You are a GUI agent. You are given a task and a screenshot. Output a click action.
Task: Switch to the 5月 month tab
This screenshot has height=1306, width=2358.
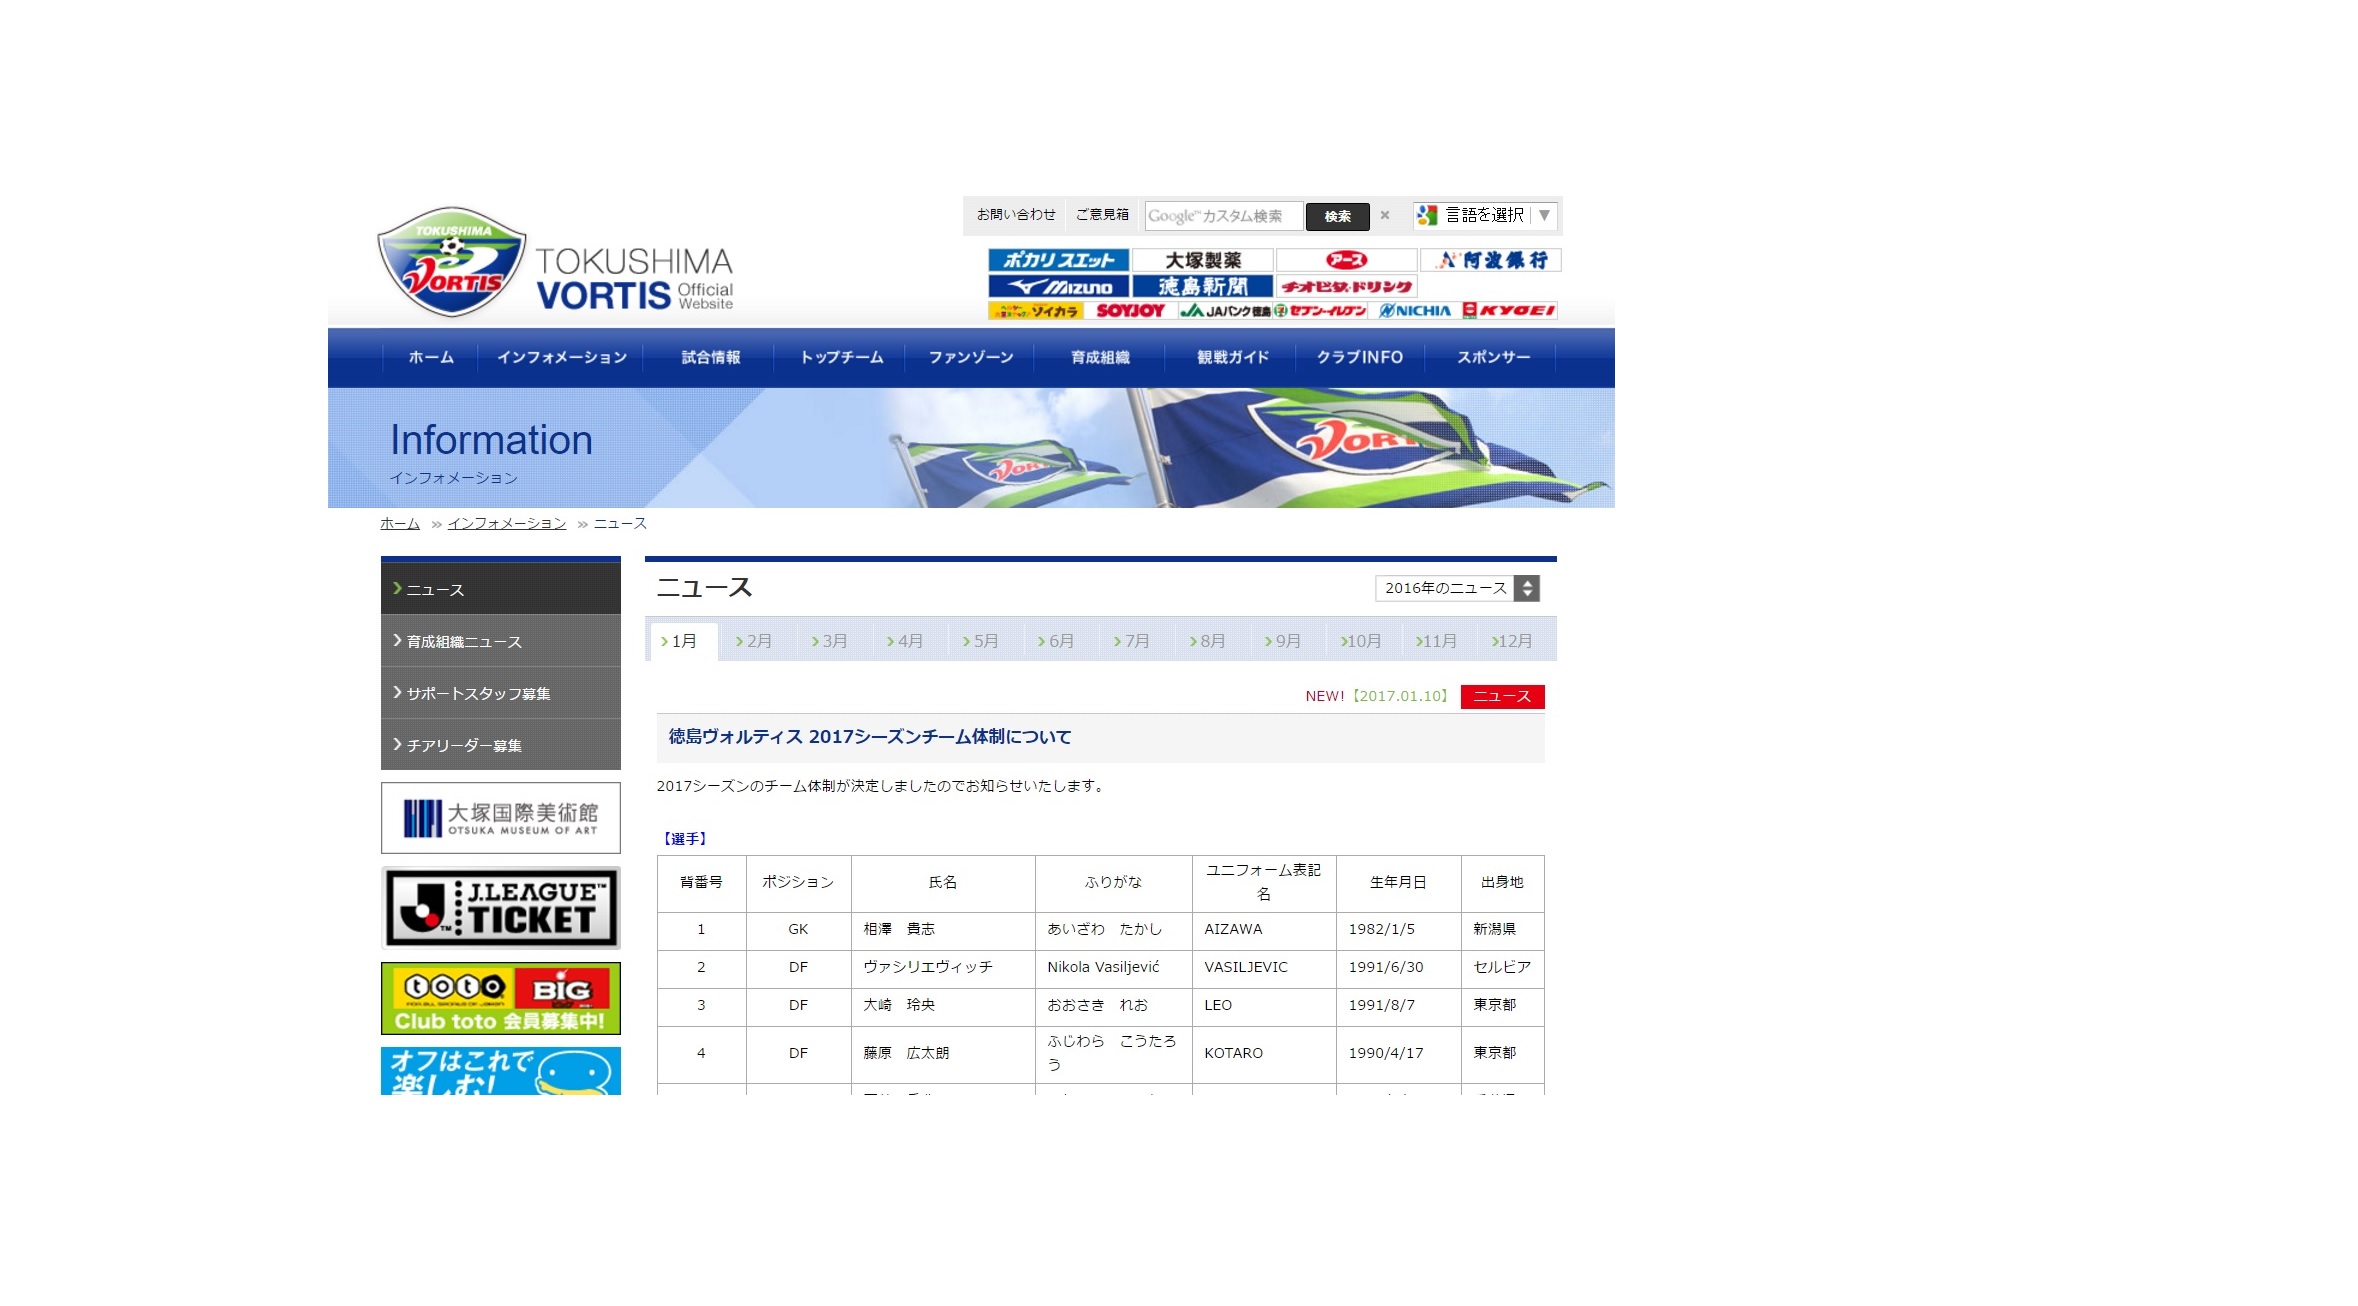coord(981,641)
